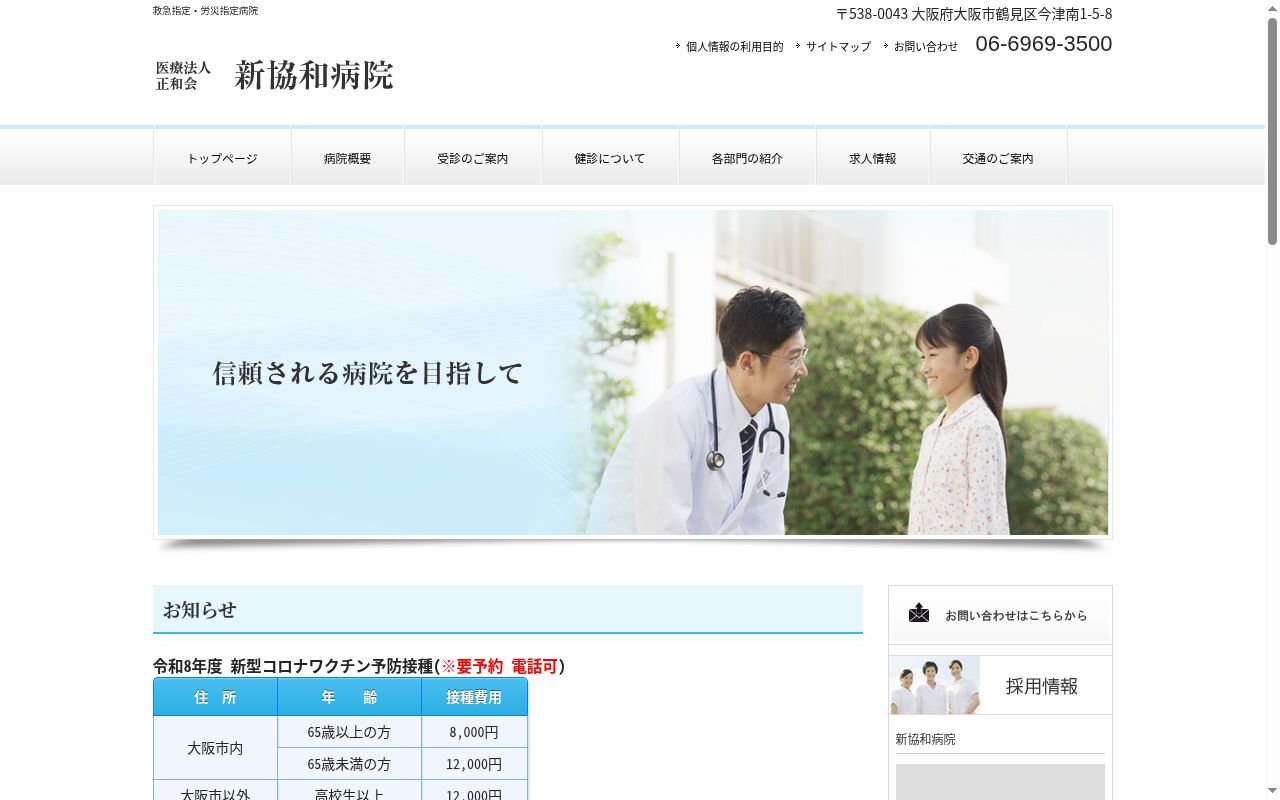The width and height of the screenshot is (1280, 800).
Task: Click the 65歳以上の方 table cell
Action: [x=349, y=732]
